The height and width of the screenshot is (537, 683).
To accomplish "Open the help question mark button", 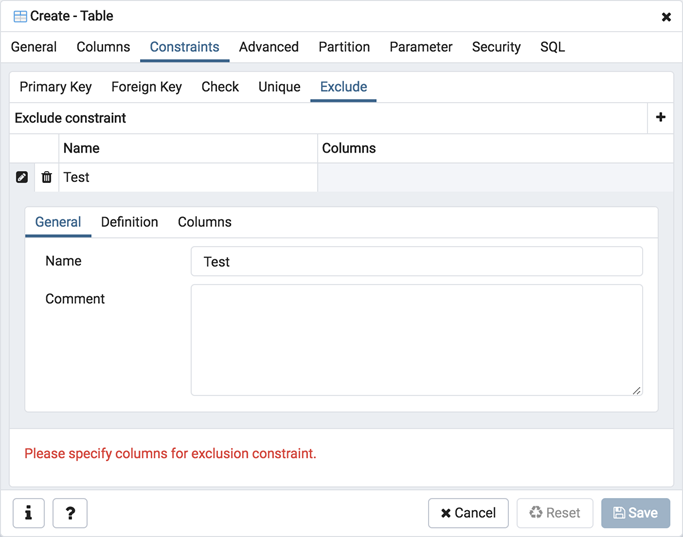I will click(70, 513).
